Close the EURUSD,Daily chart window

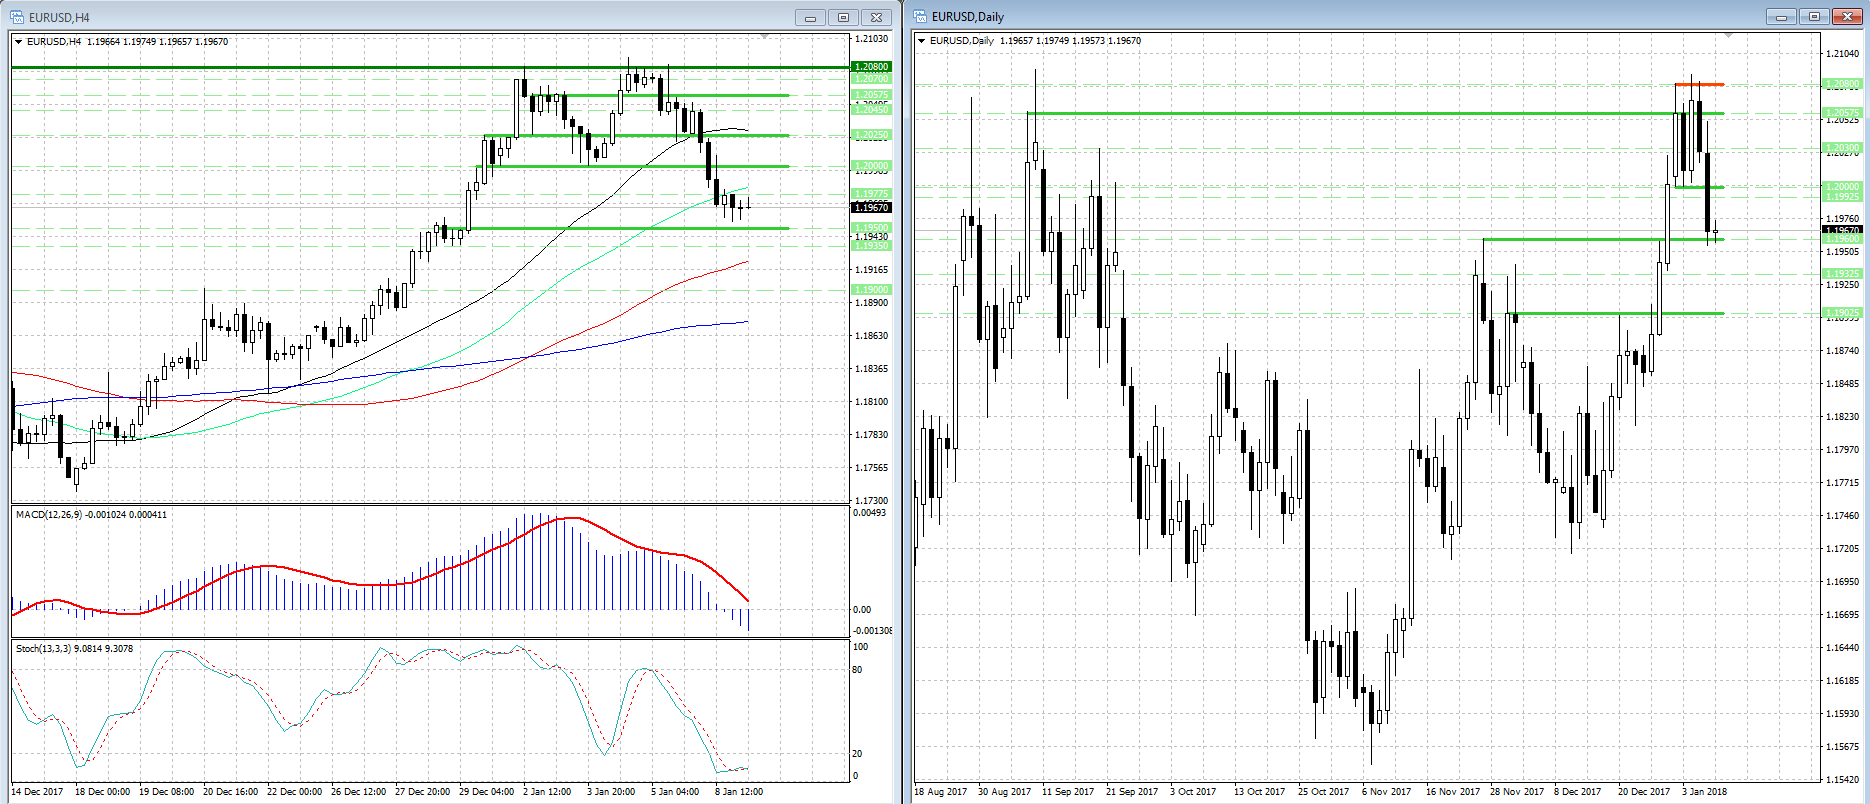point(1845,17)
